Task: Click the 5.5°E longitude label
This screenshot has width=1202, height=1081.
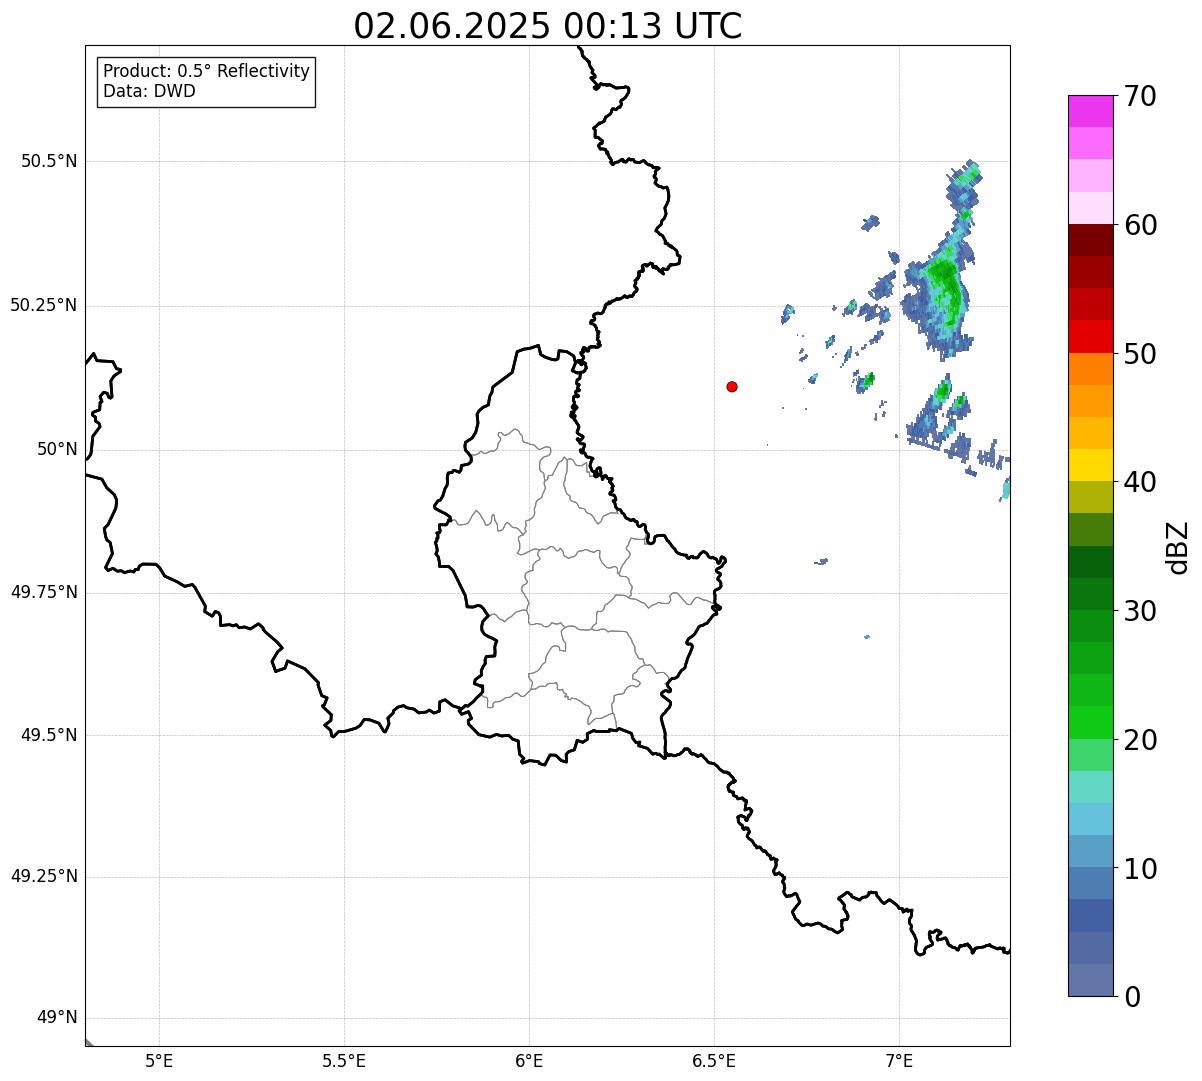Action: 344,1061
